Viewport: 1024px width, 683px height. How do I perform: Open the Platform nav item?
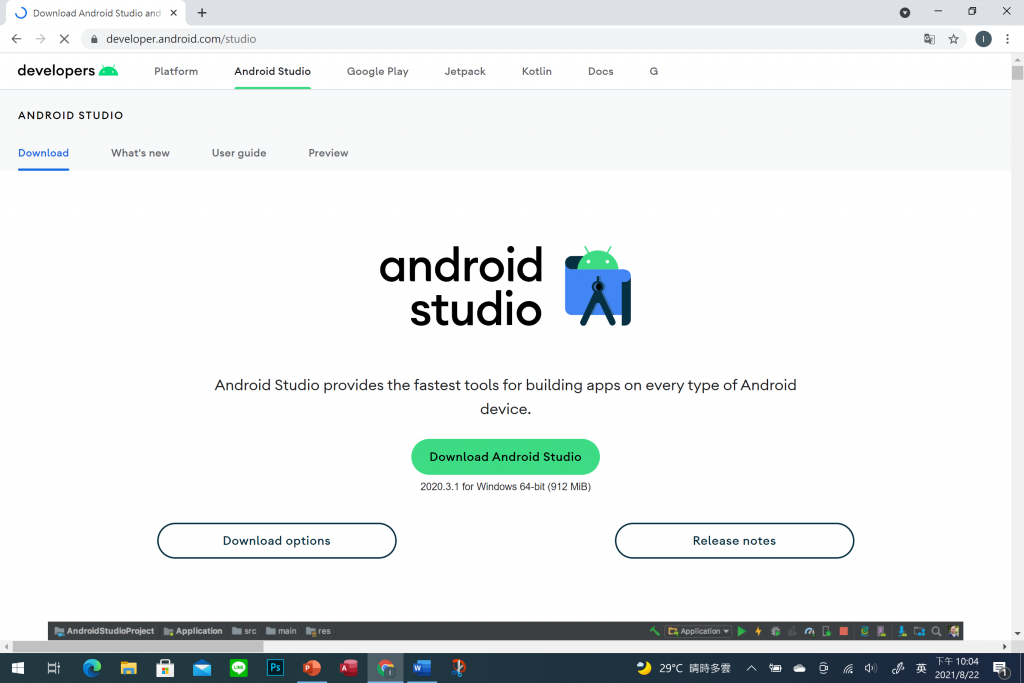[x=176, y=71]
